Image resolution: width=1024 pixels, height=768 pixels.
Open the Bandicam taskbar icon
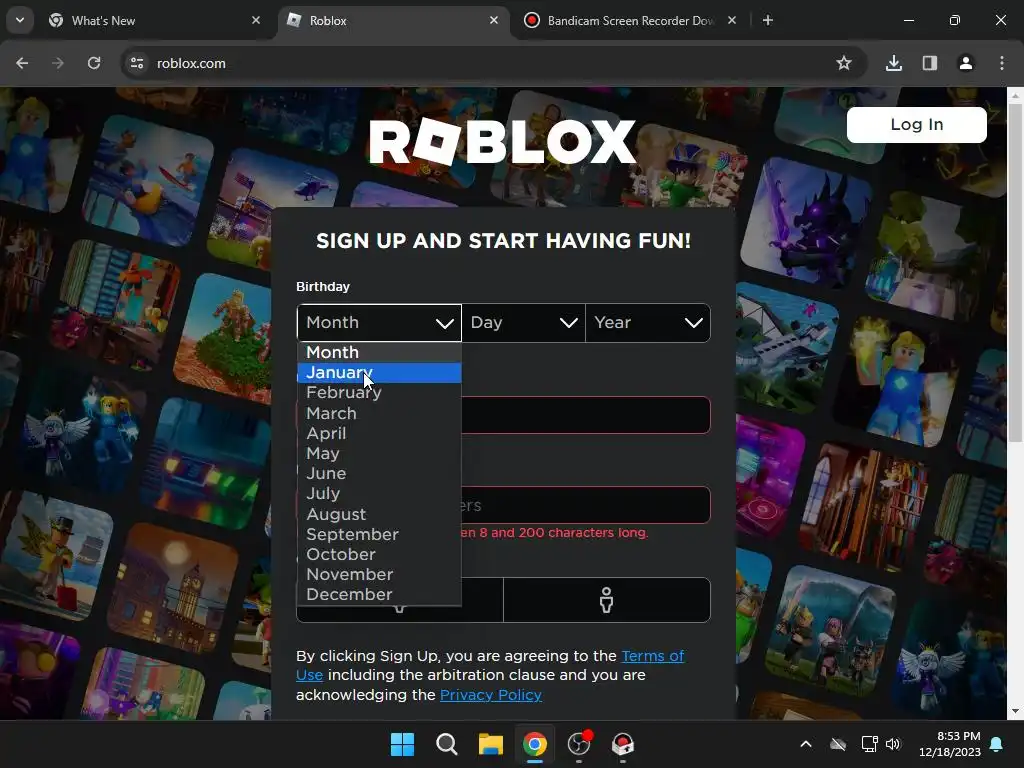tap(622, 744)
